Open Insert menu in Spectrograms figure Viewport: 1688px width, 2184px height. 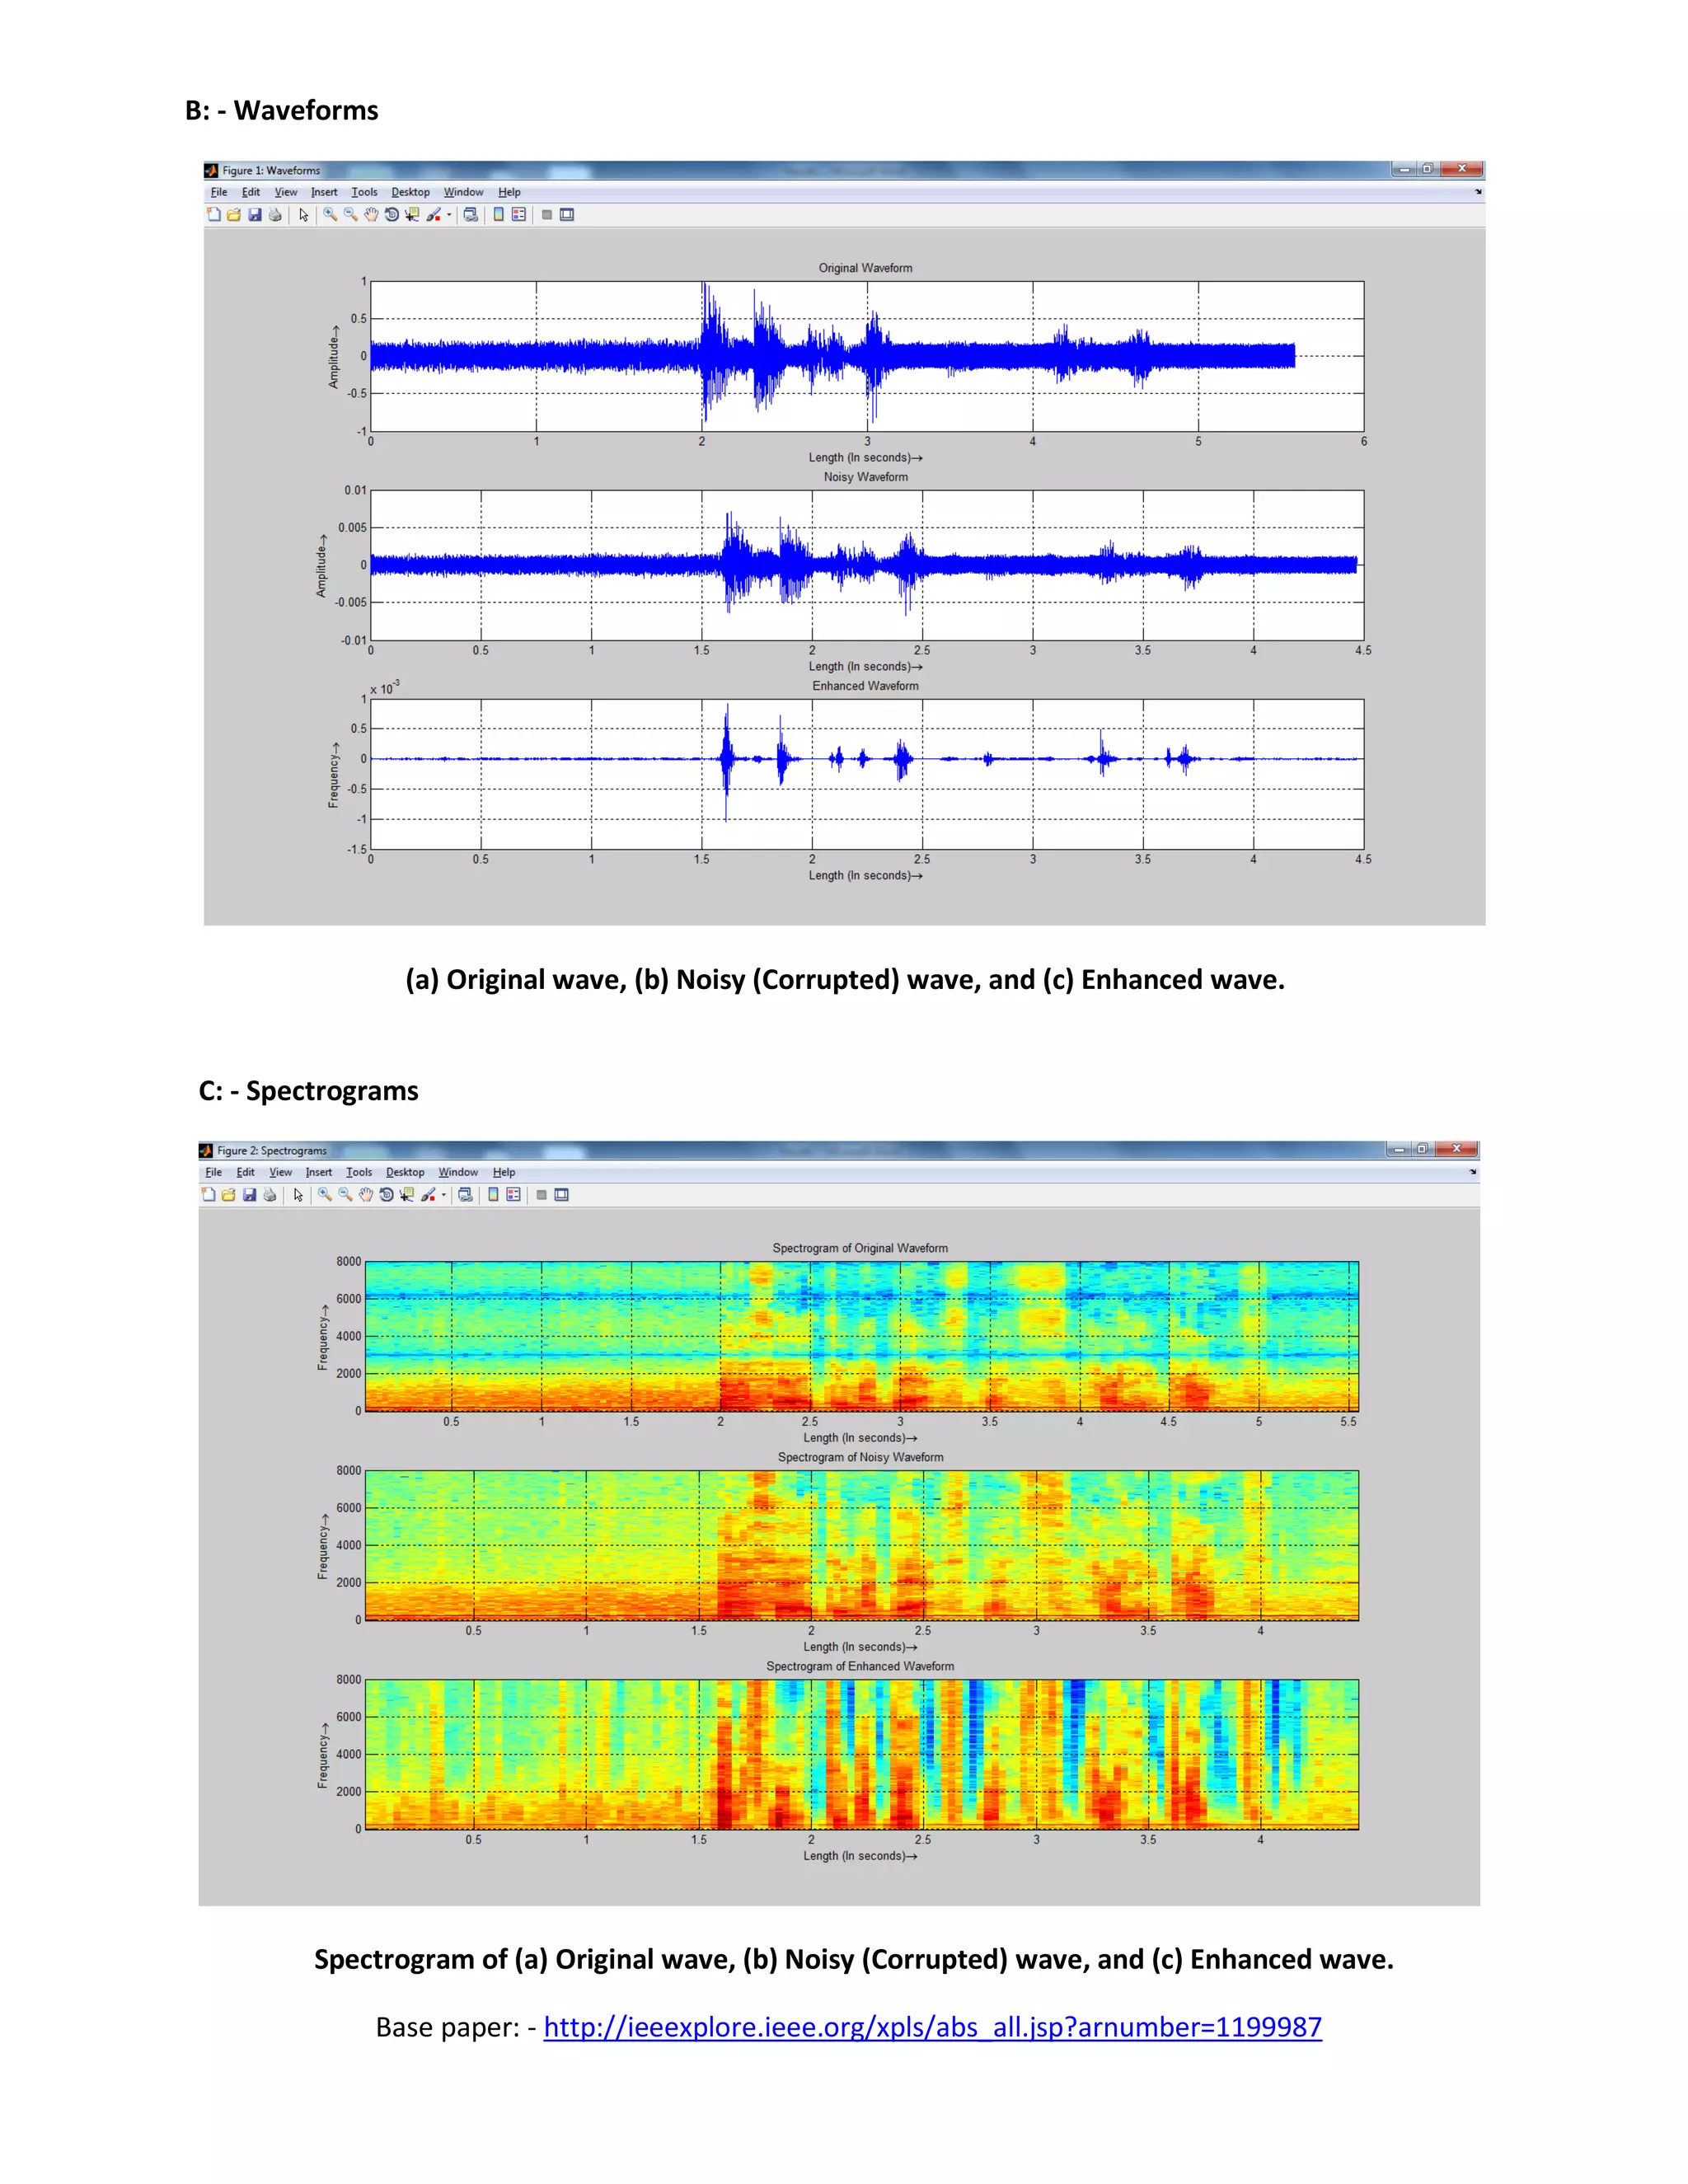pos(318,1172)
